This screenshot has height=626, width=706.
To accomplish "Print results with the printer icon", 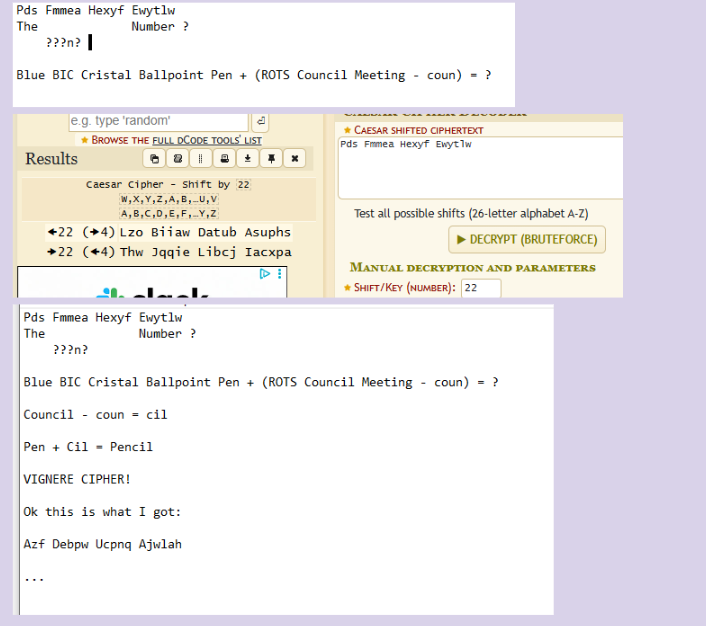I will tap(224, 159).
